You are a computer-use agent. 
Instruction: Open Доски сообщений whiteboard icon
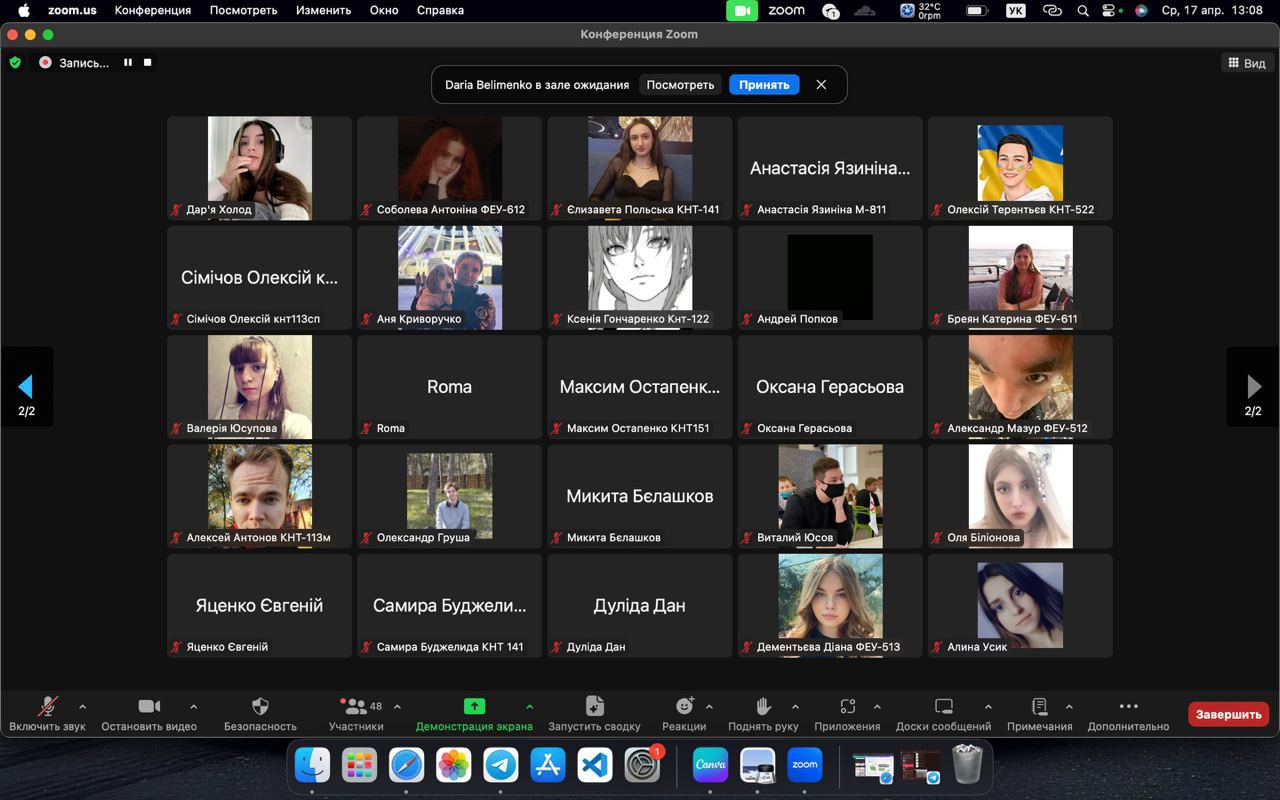click(x=943, y=706)
